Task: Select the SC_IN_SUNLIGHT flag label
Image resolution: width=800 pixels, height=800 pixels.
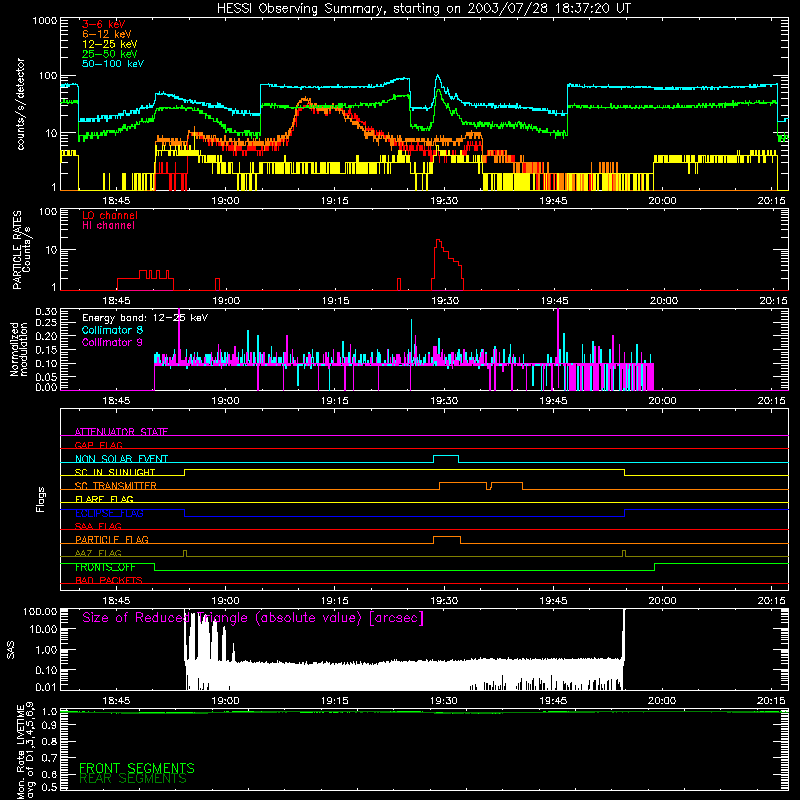Action: click(x=115, y=472)
